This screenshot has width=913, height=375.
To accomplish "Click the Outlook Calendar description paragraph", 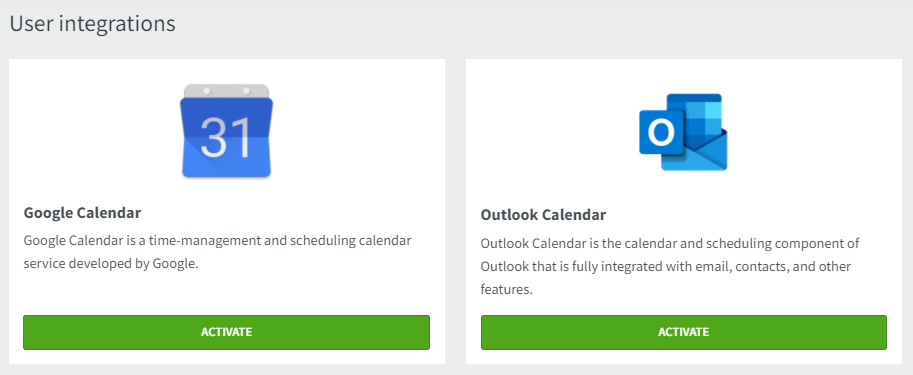I will point(670,266).
